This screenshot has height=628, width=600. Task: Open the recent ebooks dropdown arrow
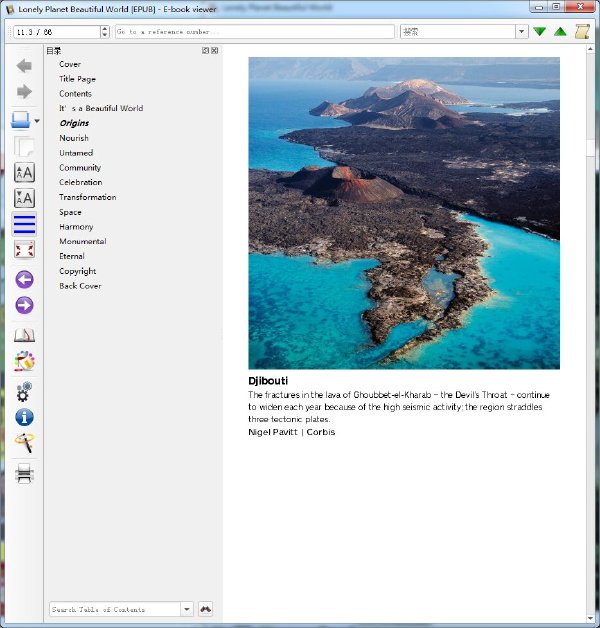pos(37,121)
